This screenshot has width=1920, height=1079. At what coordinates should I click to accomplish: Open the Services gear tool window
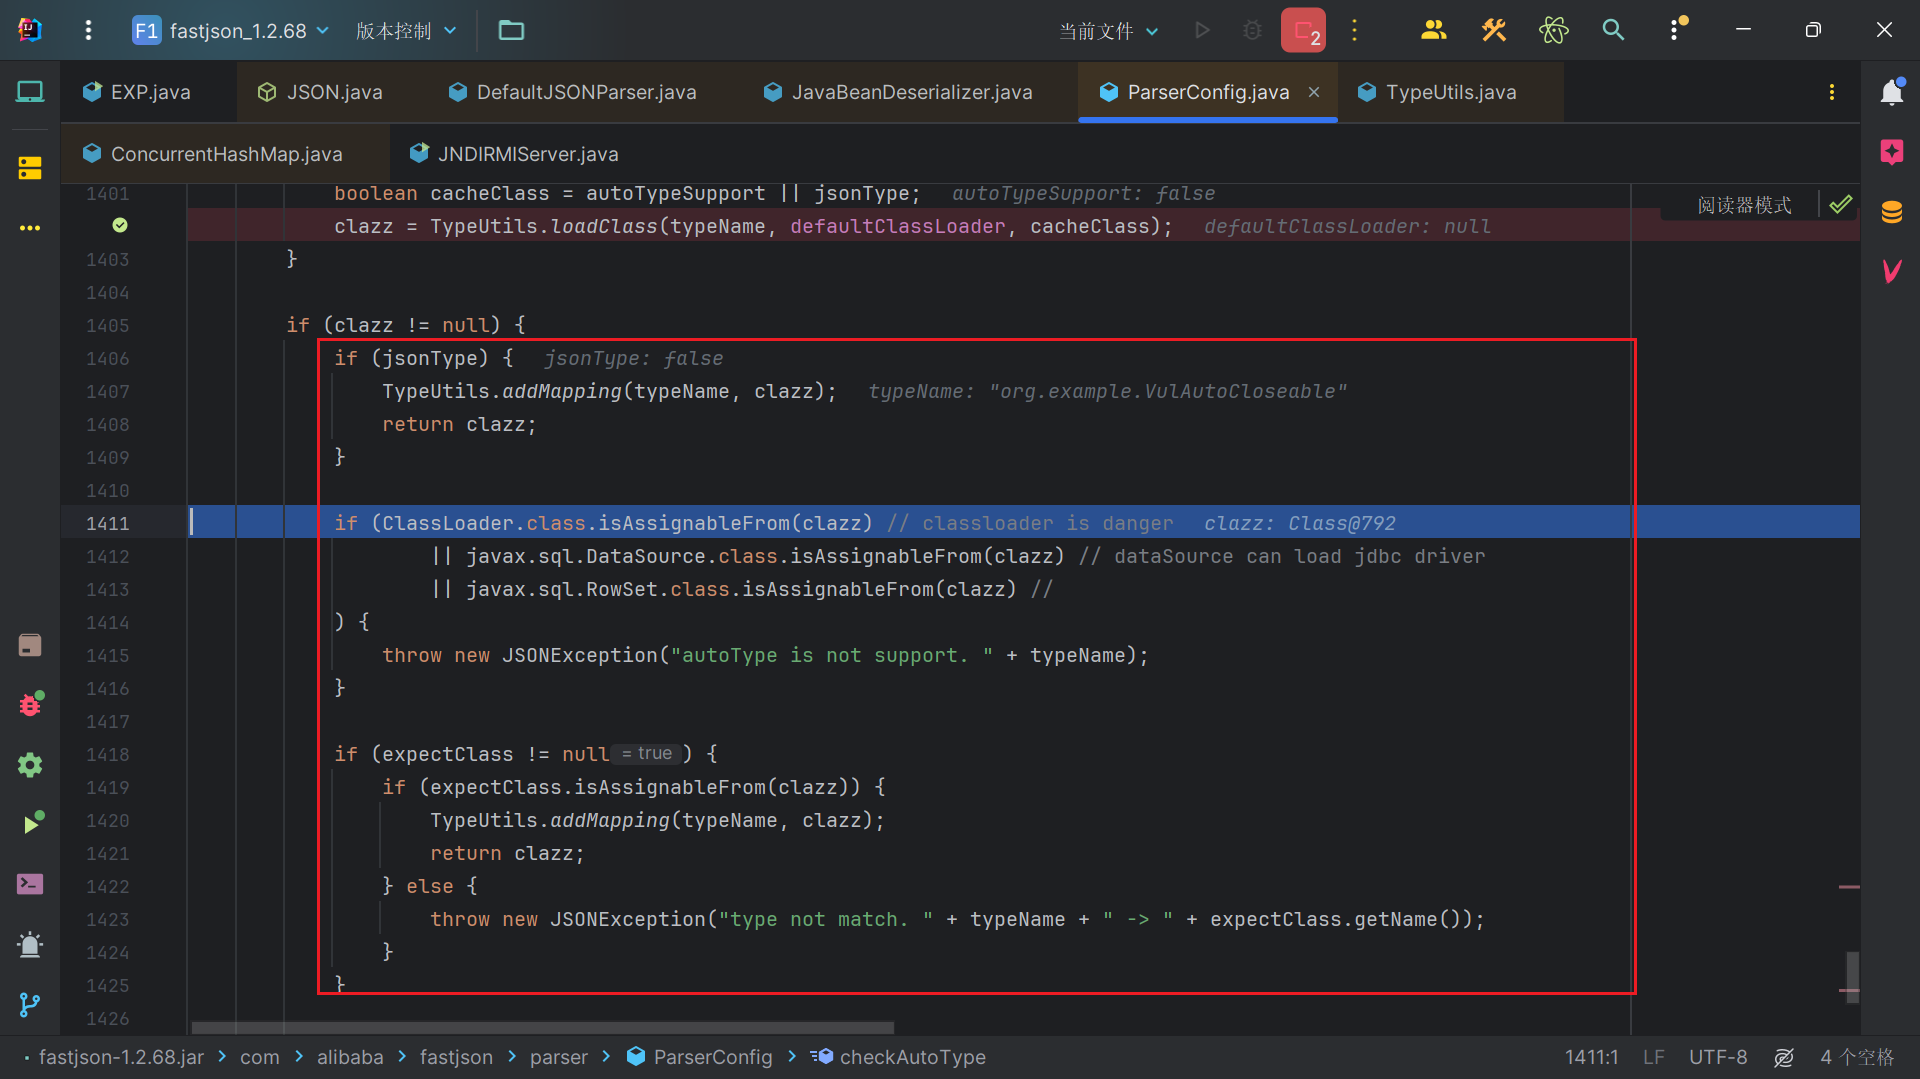click(x=30, y=765)
